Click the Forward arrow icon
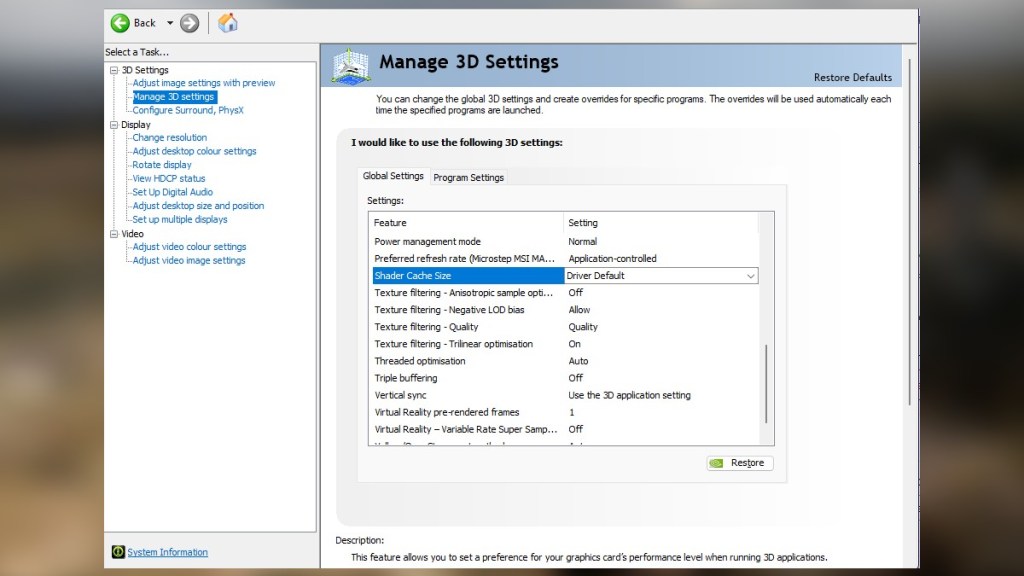The height and width of the screenshot is (576, 1024). [190, 23]
